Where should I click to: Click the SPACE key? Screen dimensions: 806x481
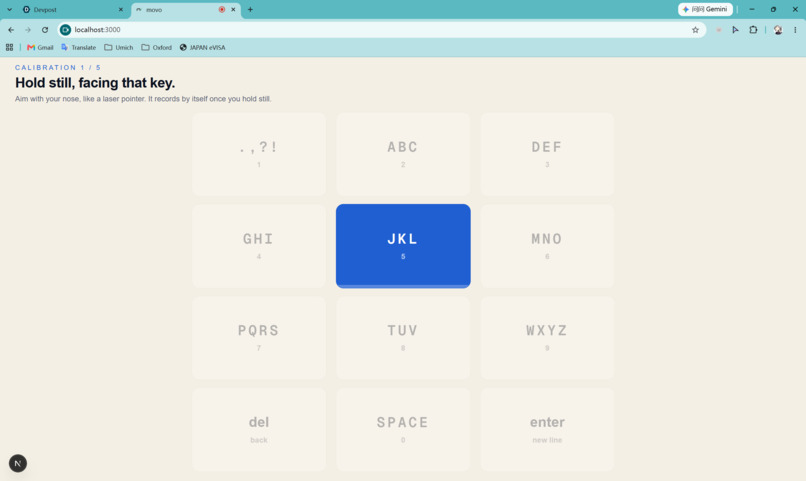[403, 430]
